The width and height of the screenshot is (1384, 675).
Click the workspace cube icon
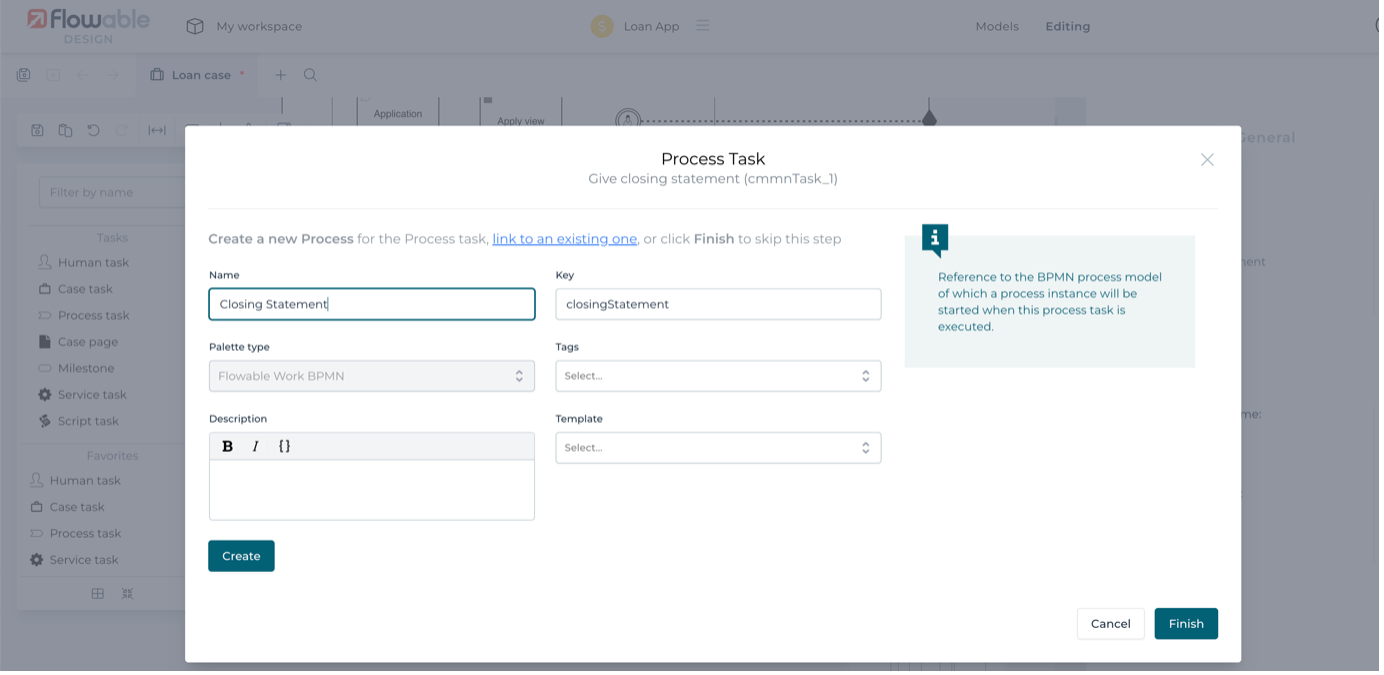(x=195, y=26)
